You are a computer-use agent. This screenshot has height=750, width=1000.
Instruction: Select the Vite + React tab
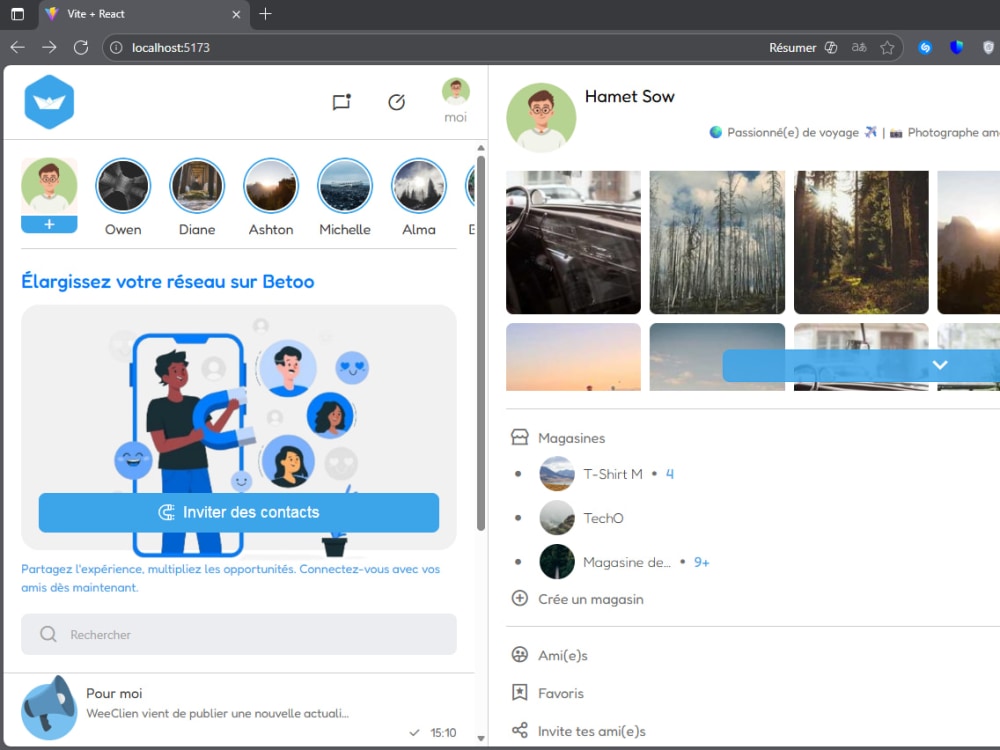(144, 14)
